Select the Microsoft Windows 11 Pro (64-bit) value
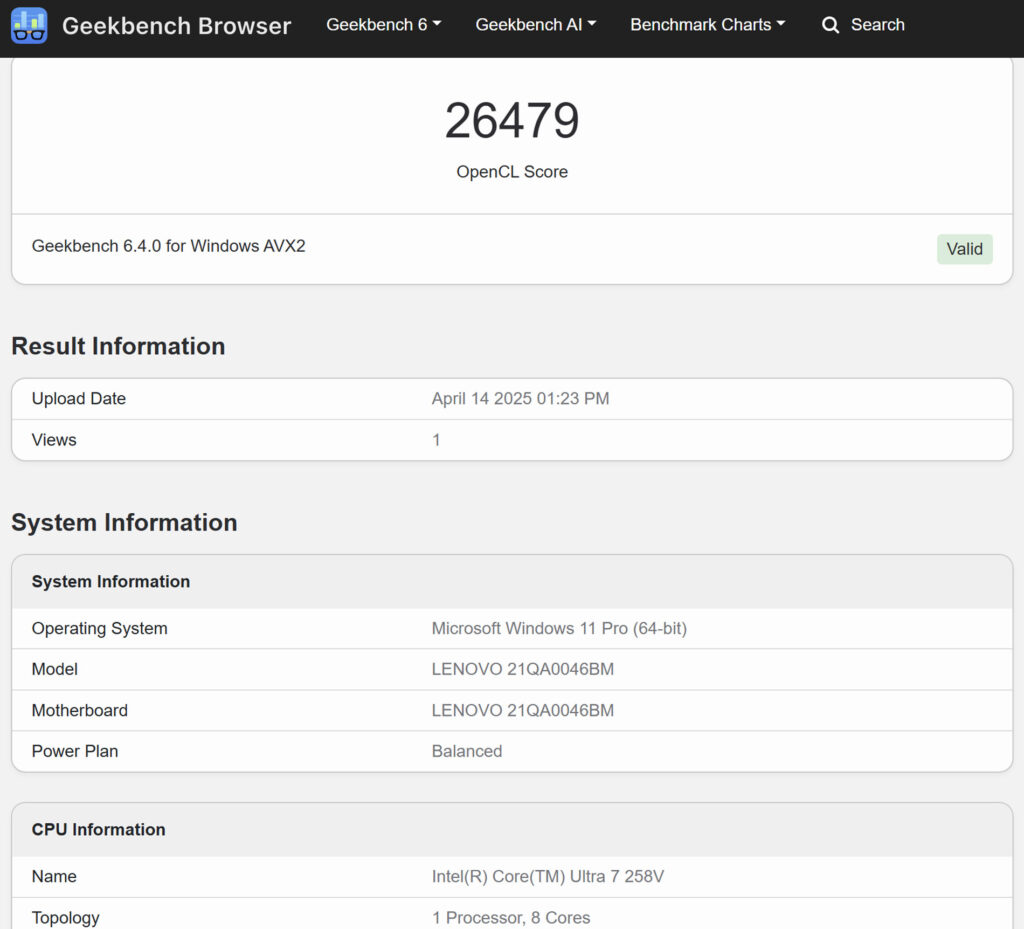The image size is (1024, 929). 559,628
